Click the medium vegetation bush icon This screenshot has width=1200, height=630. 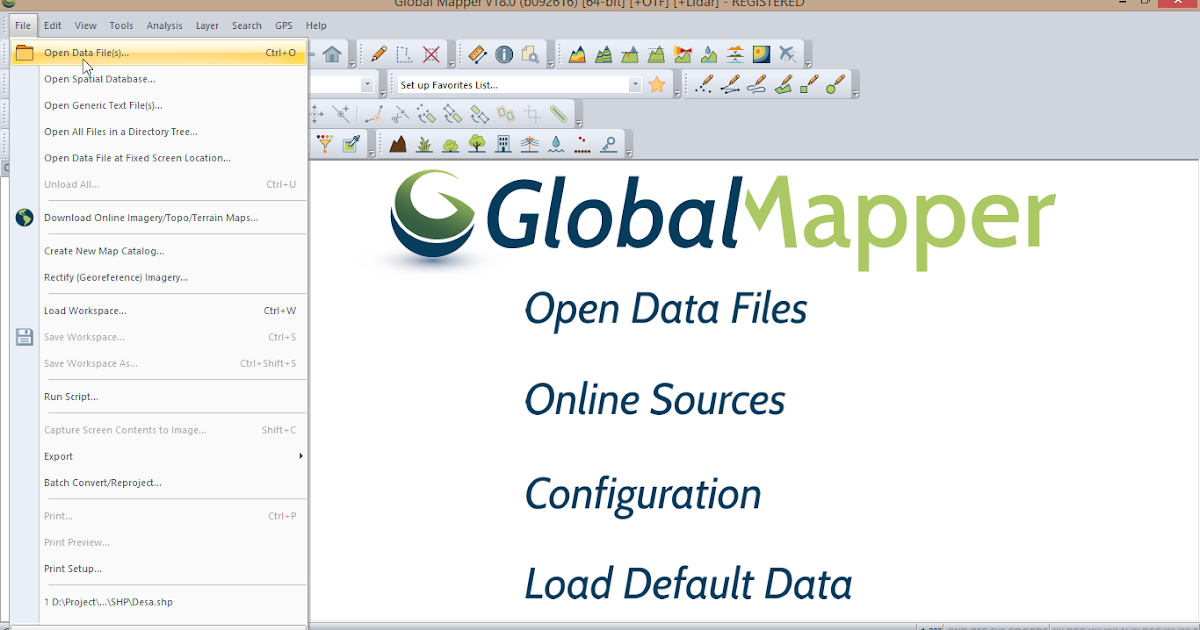pos(450,144)
